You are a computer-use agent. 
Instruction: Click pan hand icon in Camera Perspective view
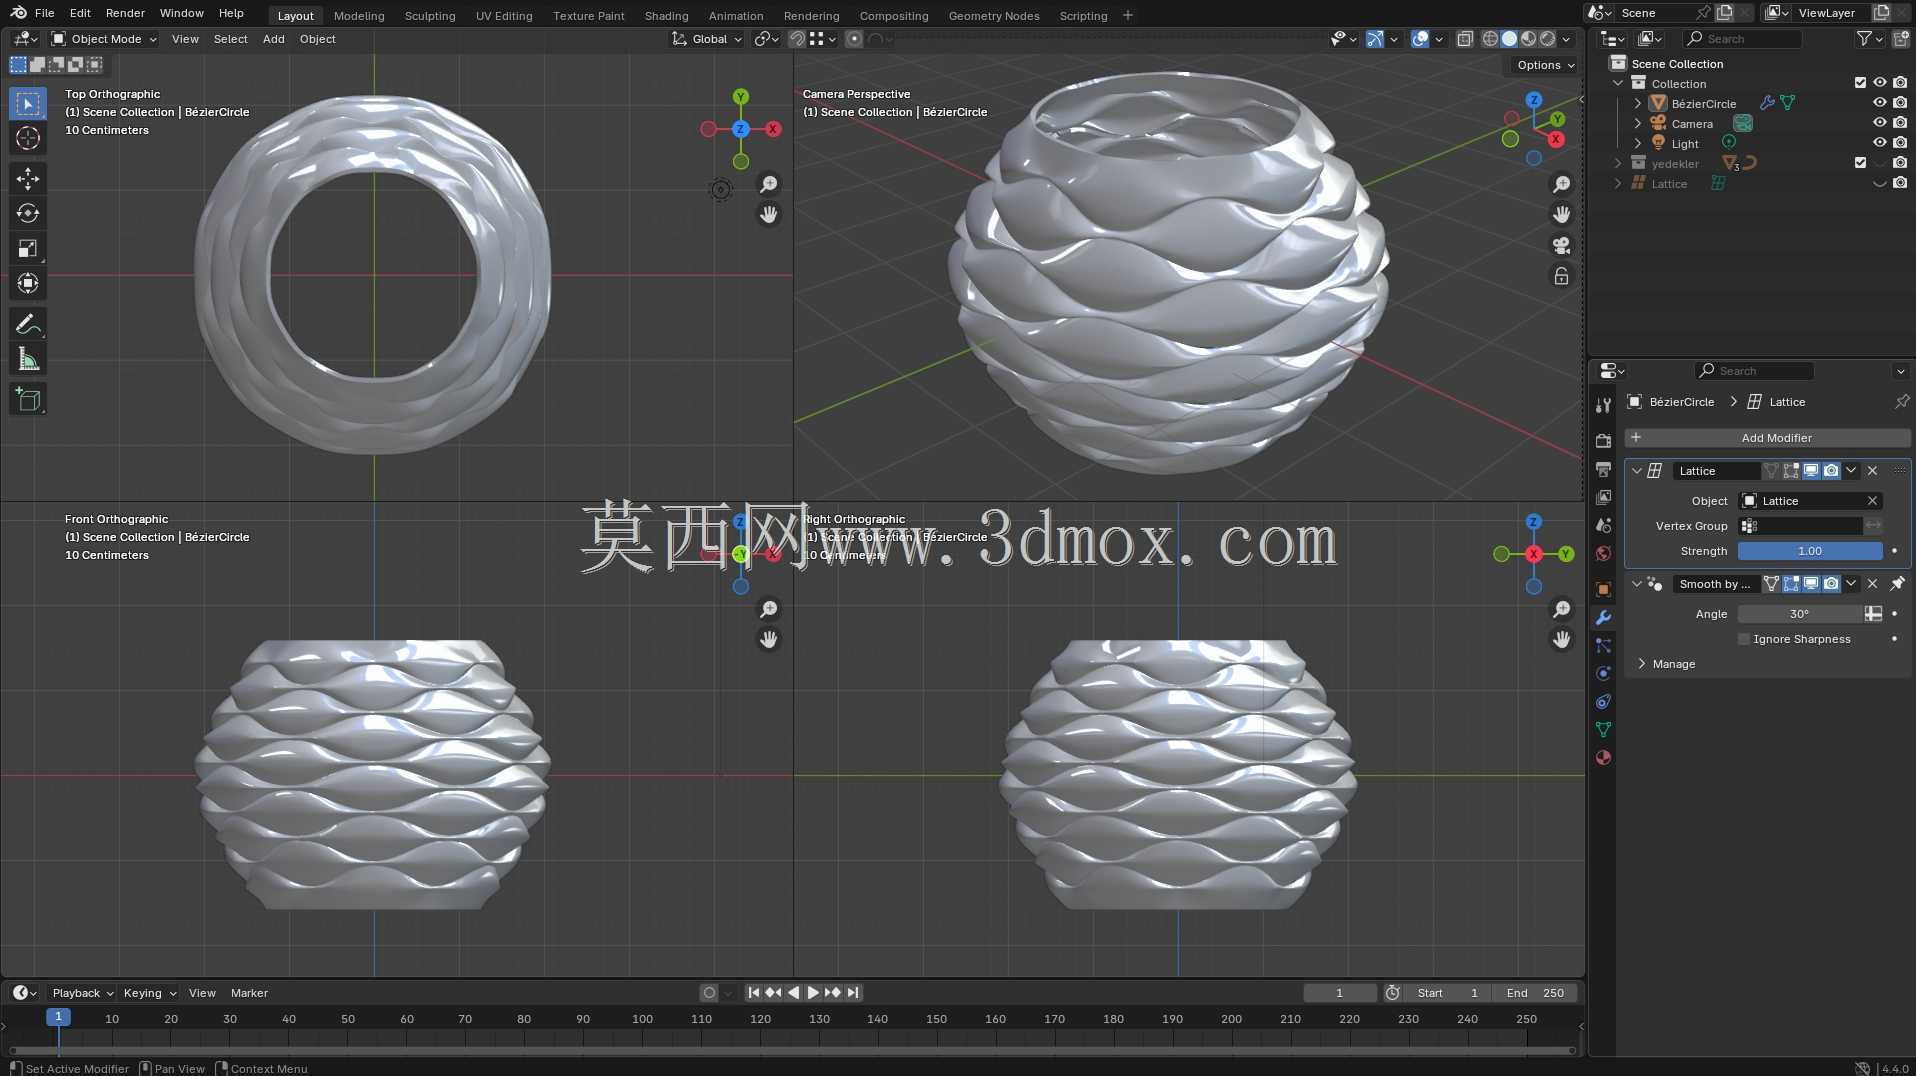(1561, 214)
